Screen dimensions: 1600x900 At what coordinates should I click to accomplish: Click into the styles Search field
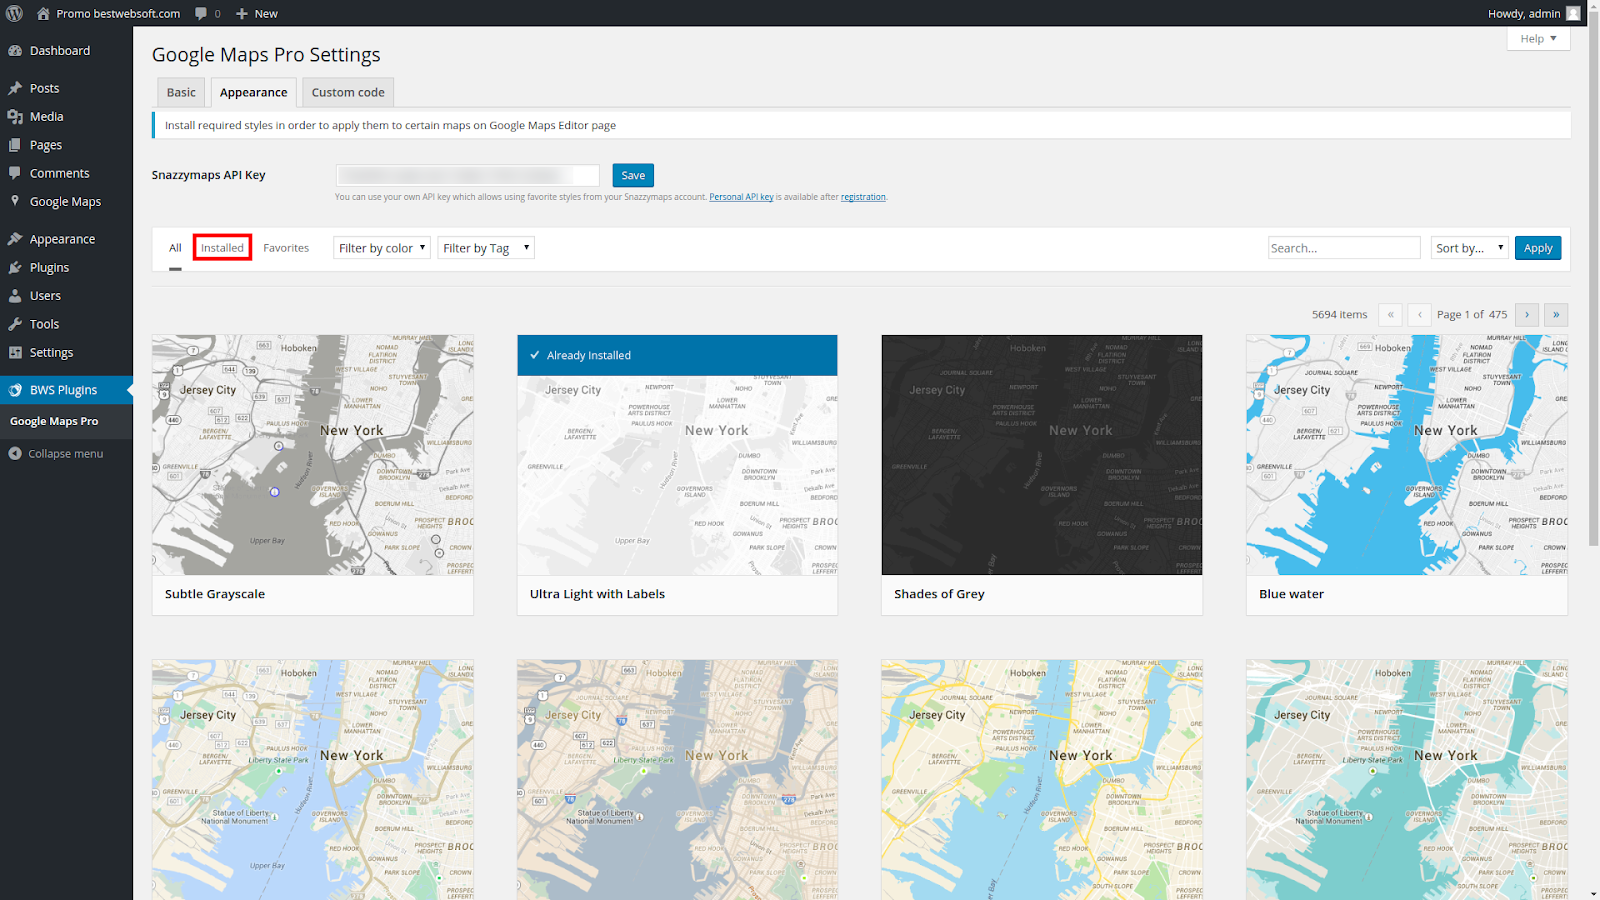(1344, 248)
